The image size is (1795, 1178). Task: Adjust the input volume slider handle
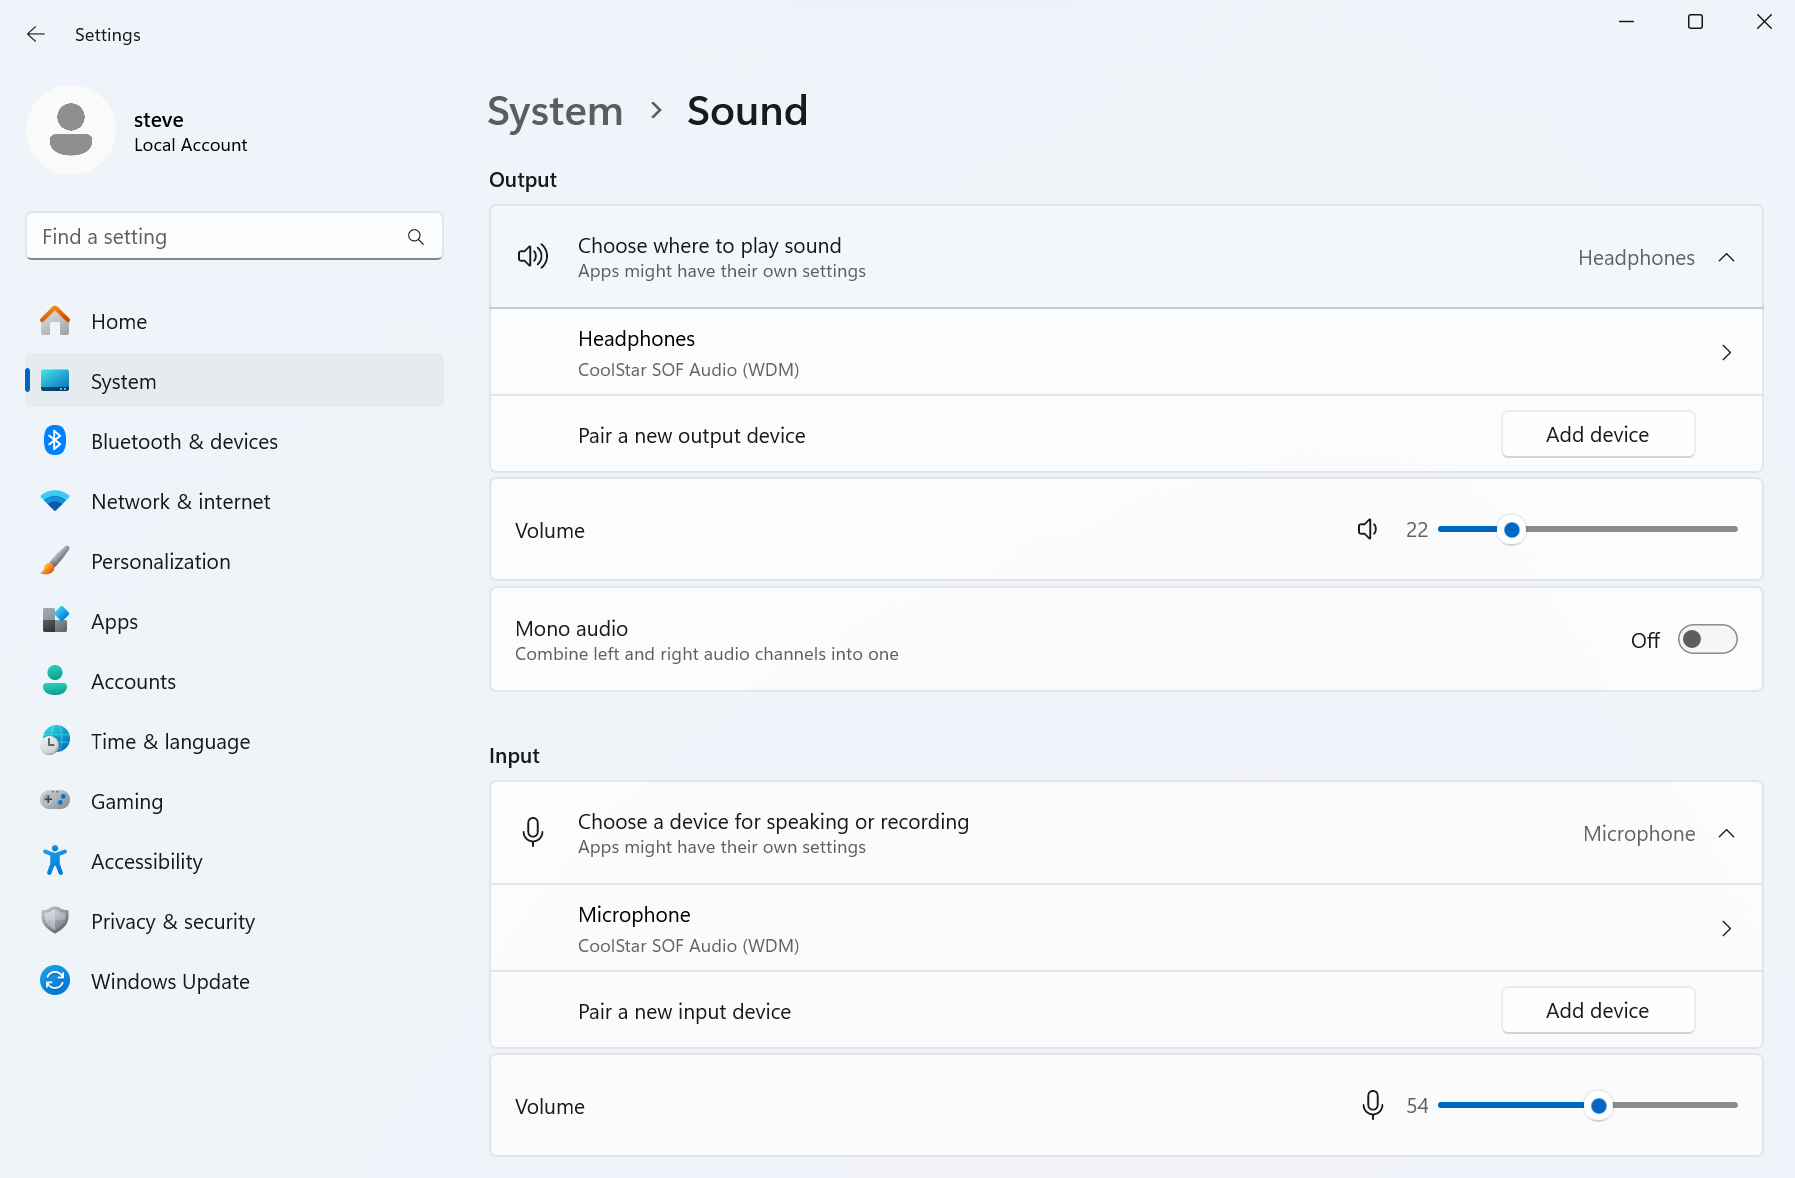[x=1598, y=1105]
